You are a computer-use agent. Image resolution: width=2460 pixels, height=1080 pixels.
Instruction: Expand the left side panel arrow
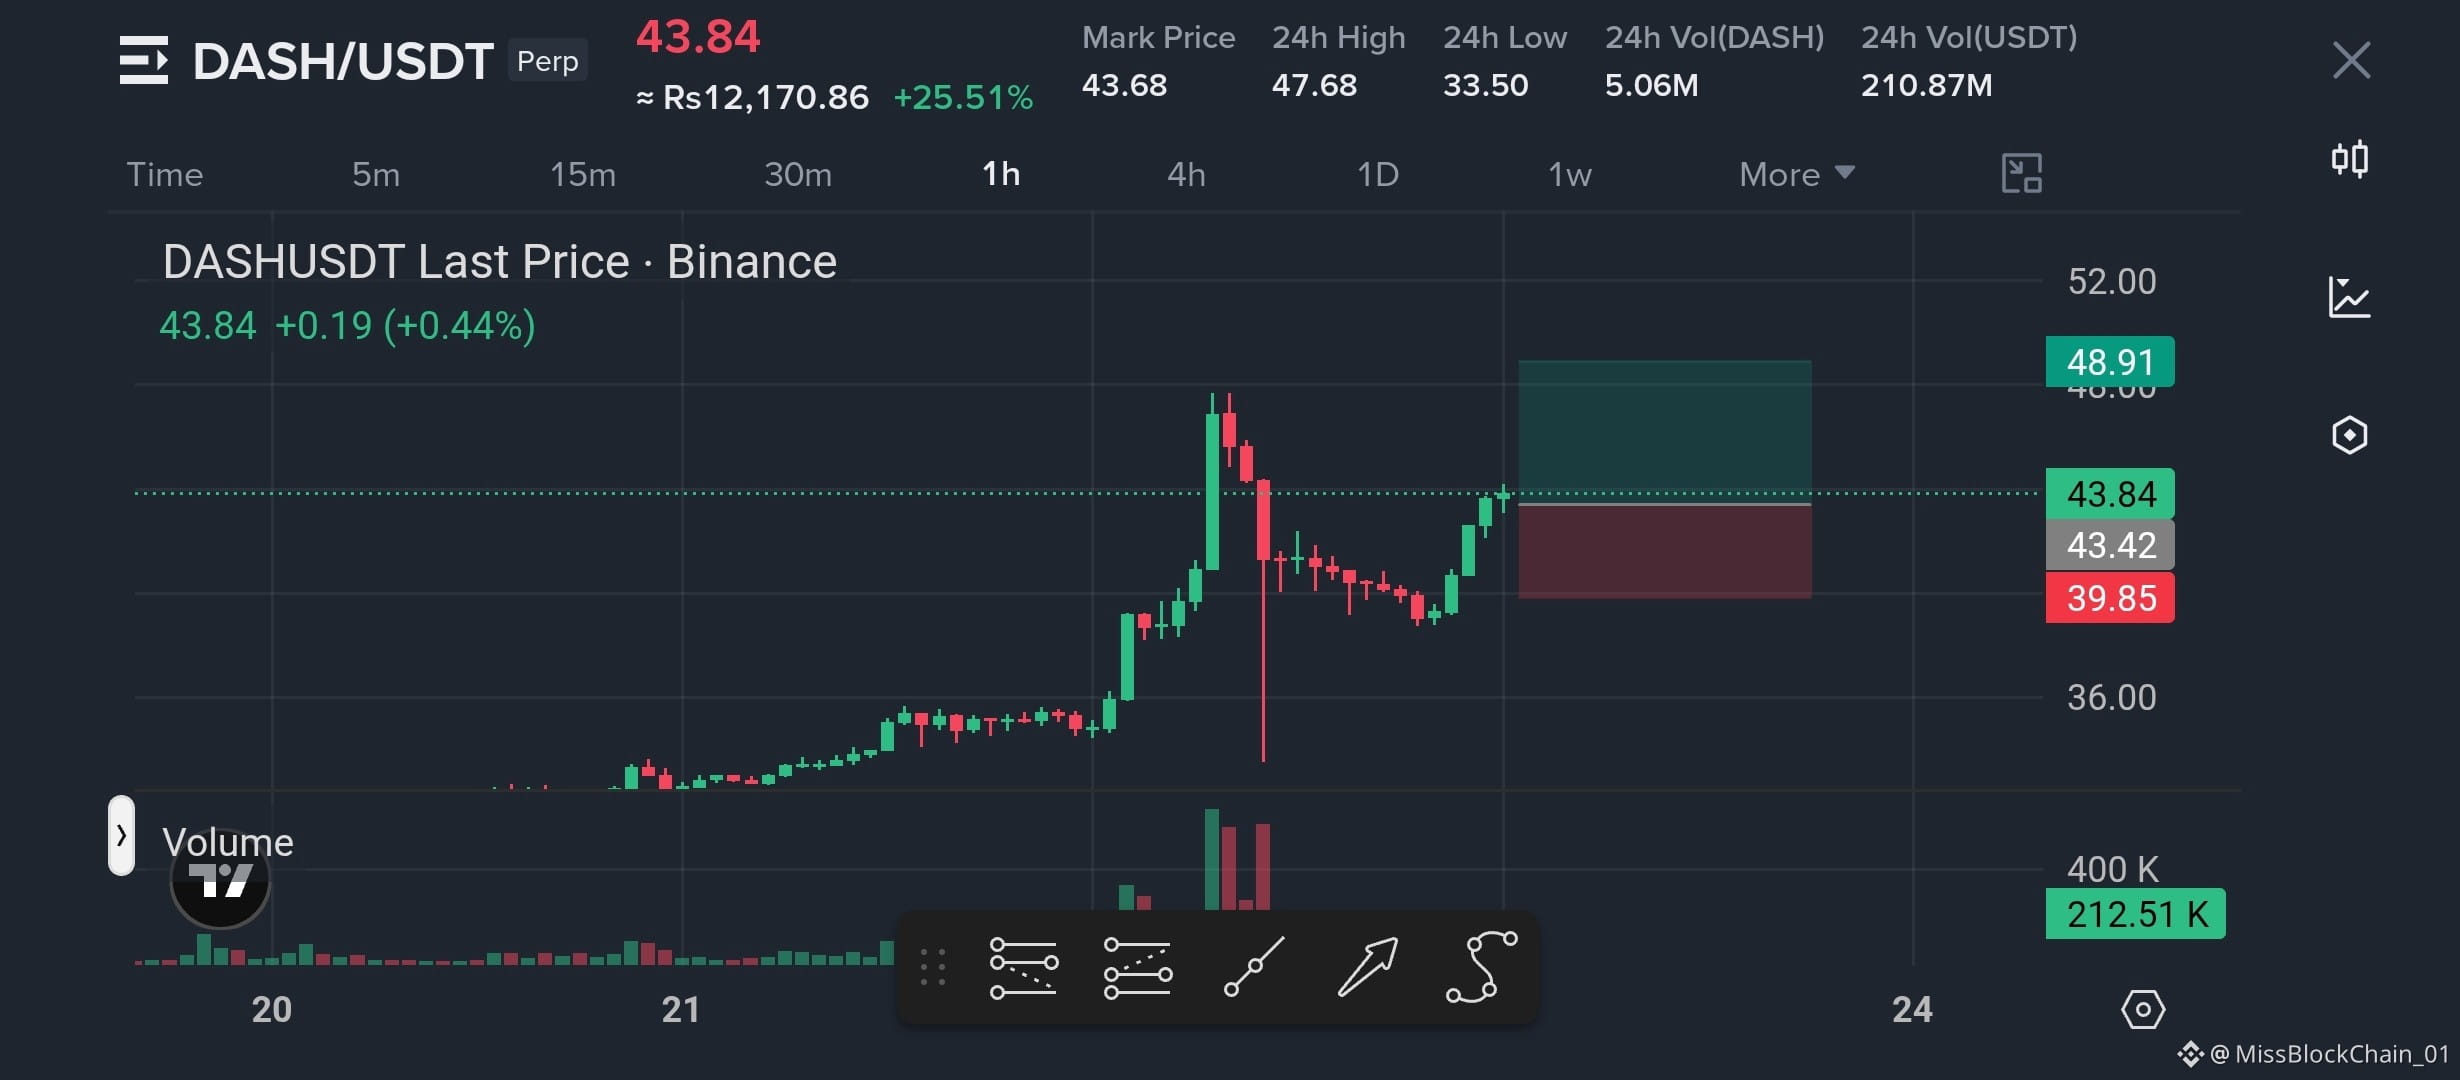(x=121, y=835)
